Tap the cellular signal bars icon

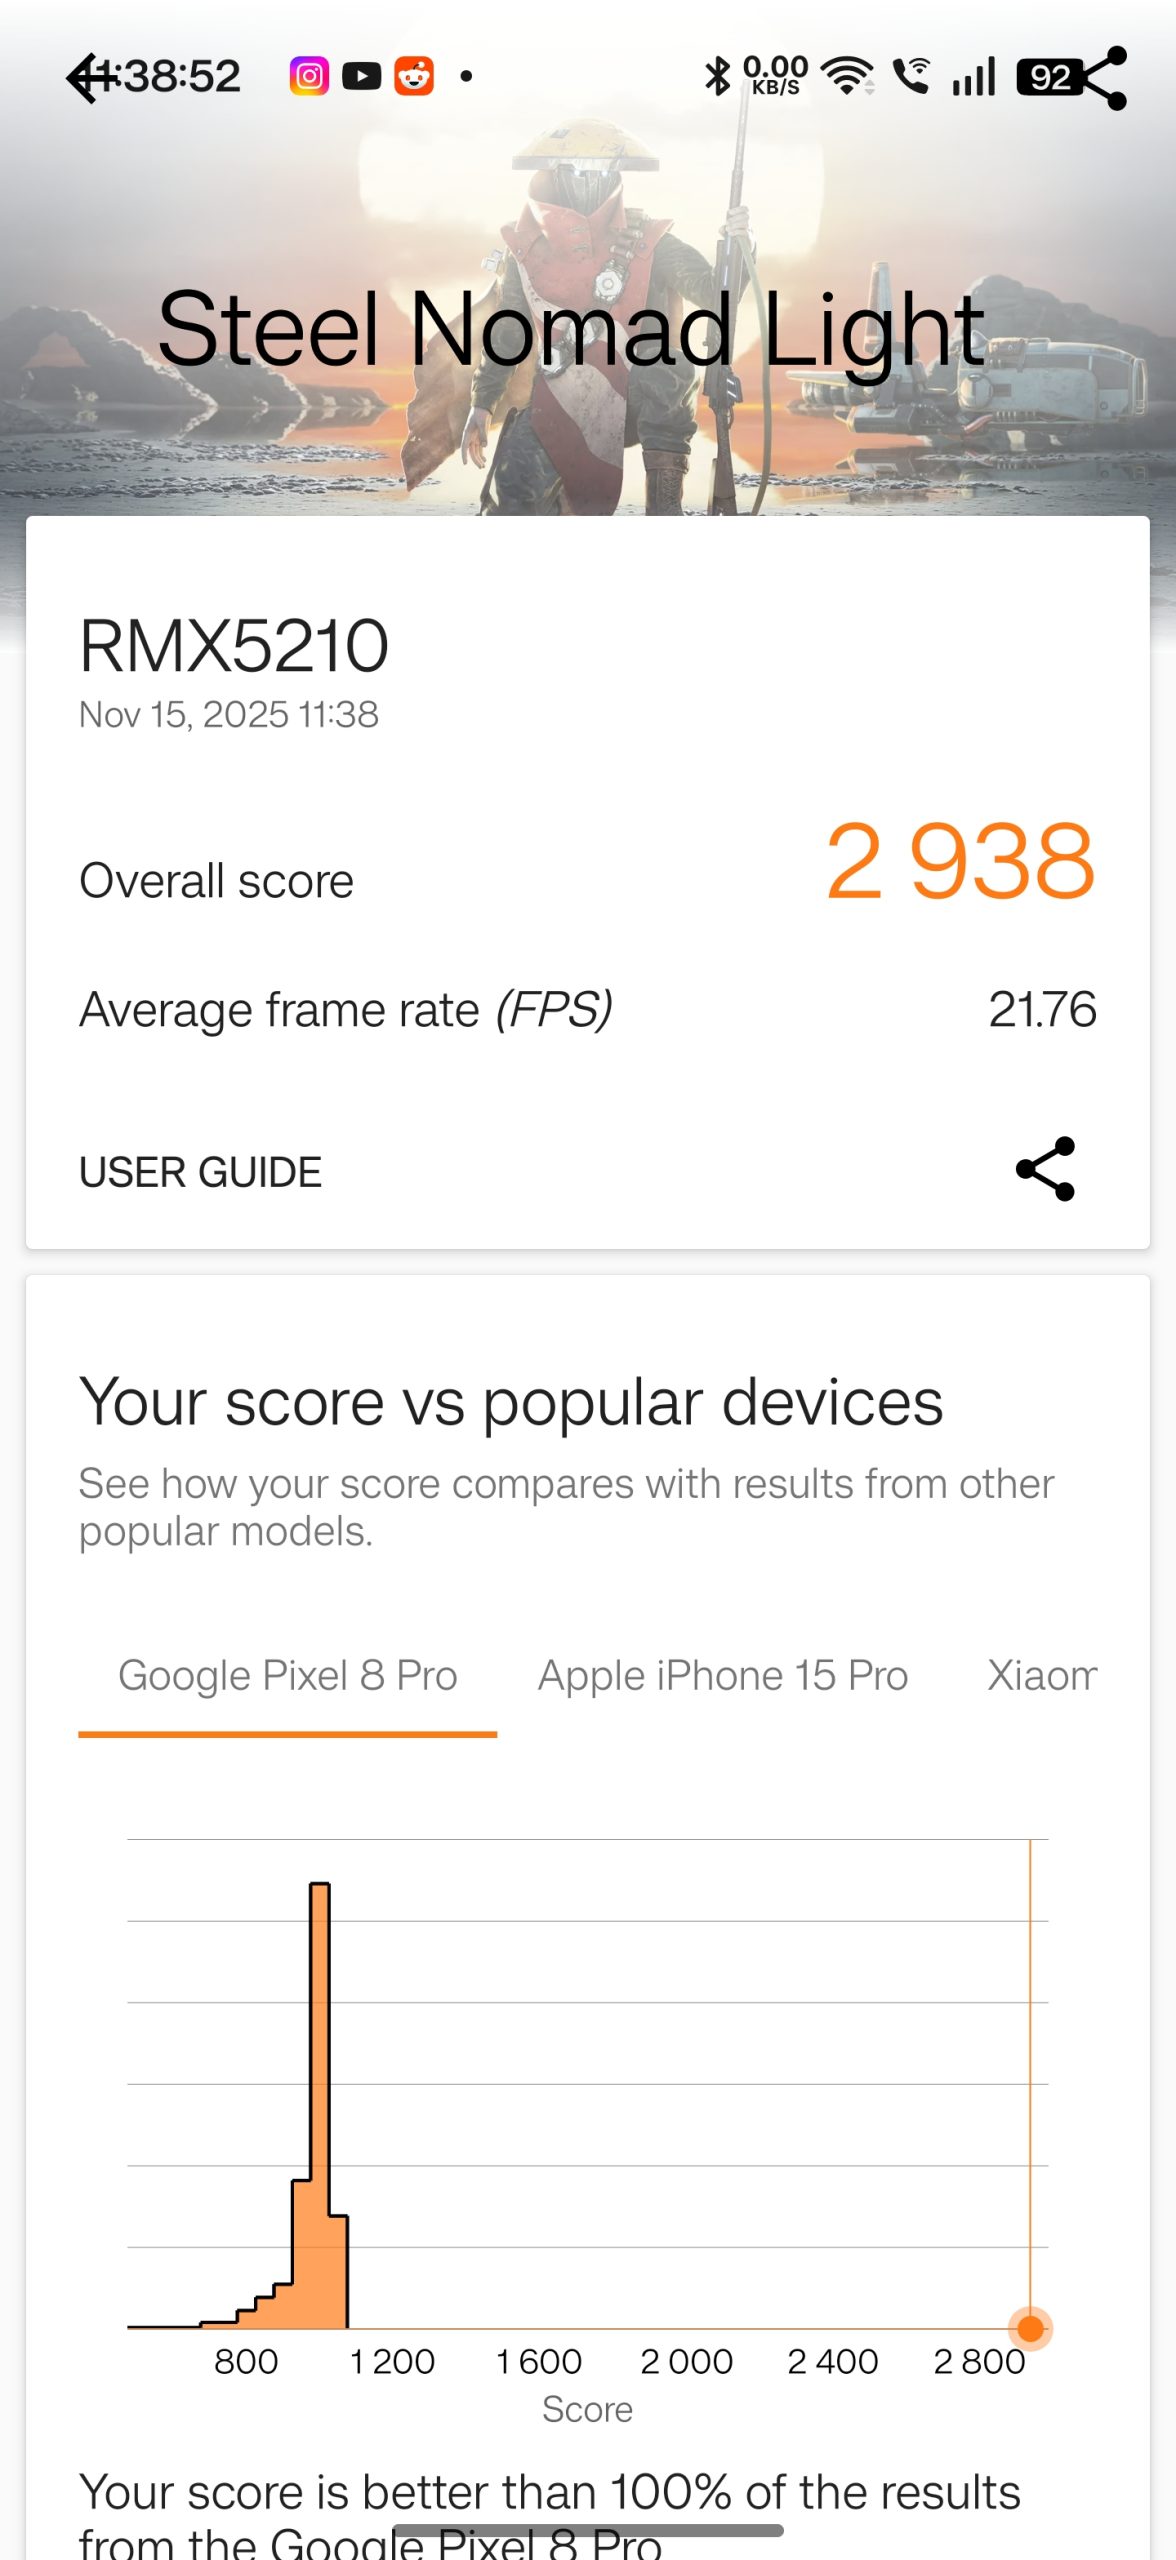coord(974,76)
